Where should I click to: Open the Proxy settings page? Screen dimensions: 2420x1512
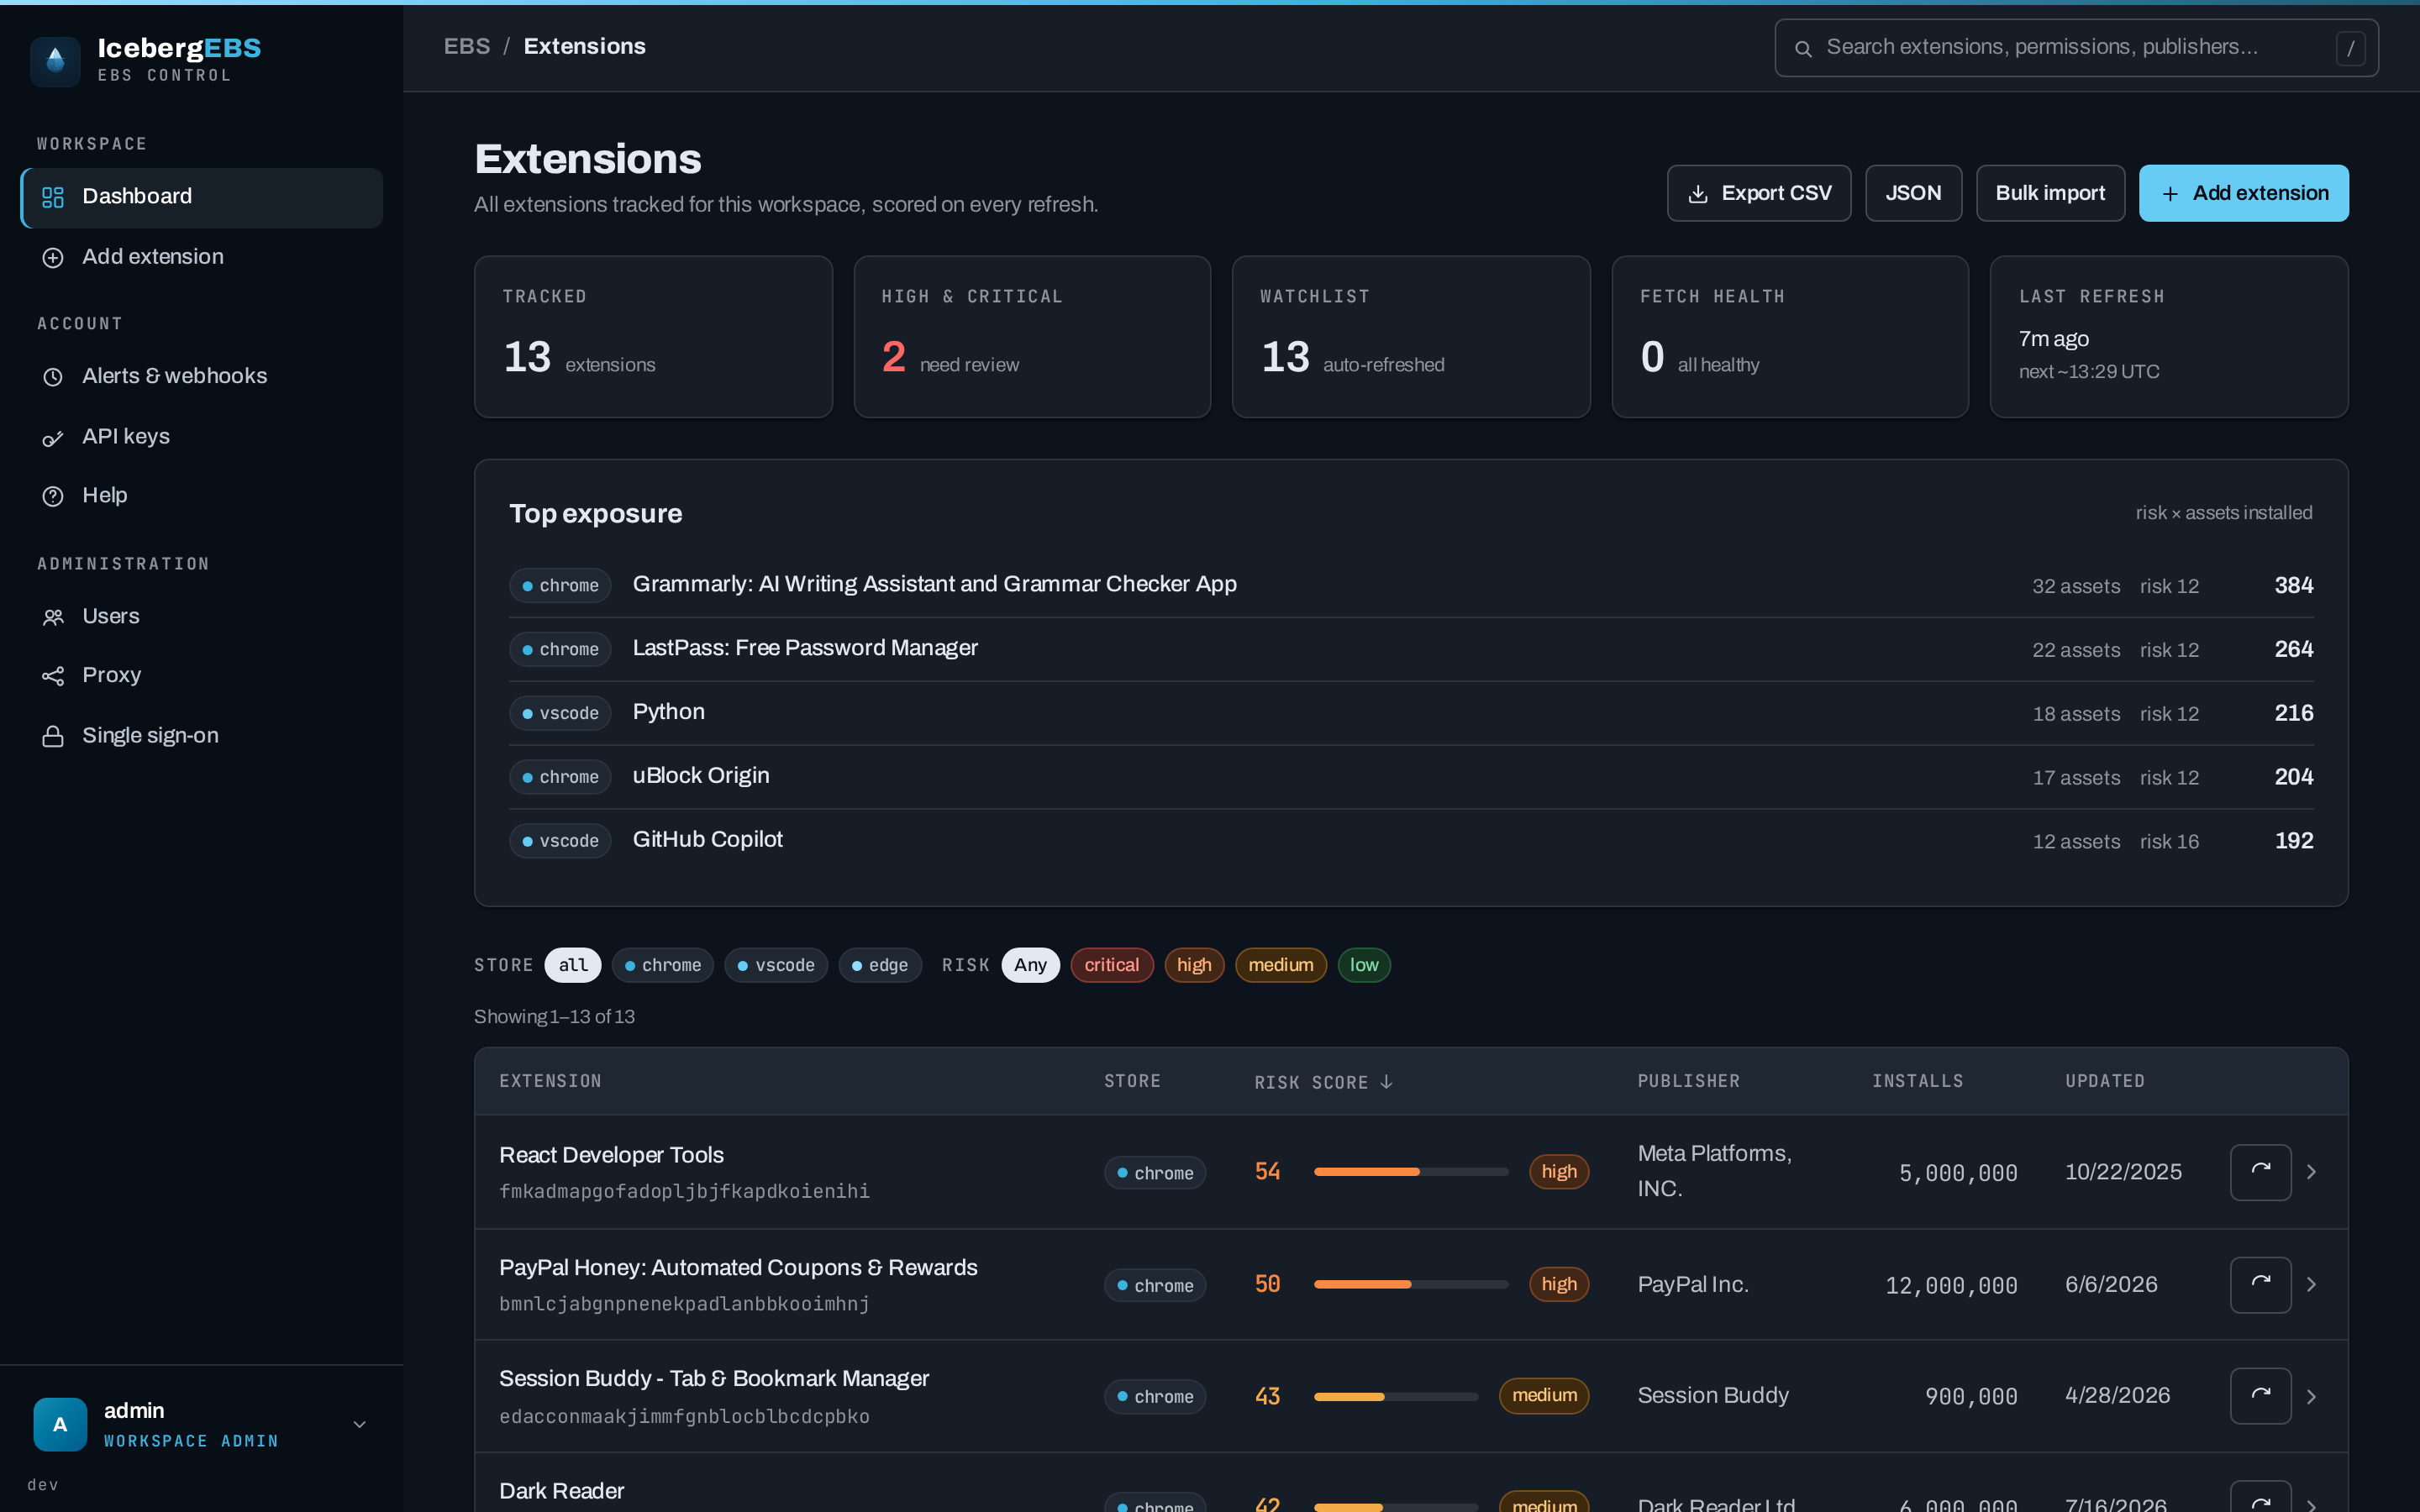(x=201, y=675)
